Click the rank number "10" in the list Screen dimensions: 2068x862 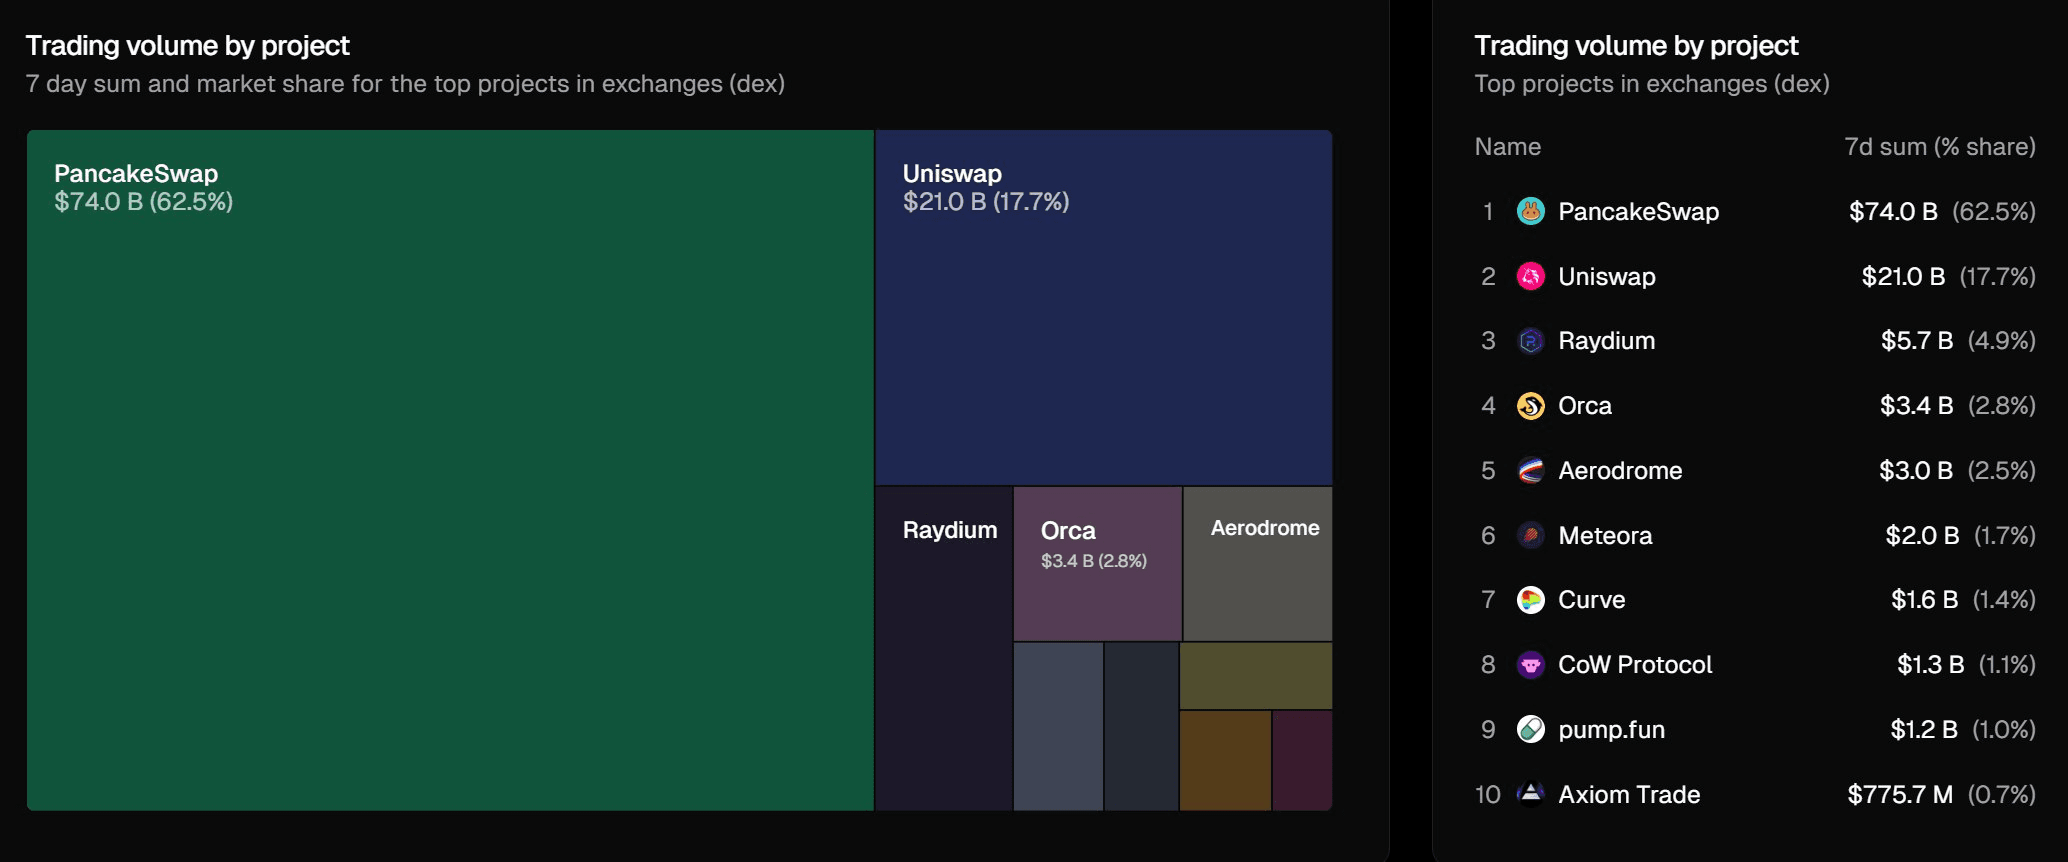1488,795
